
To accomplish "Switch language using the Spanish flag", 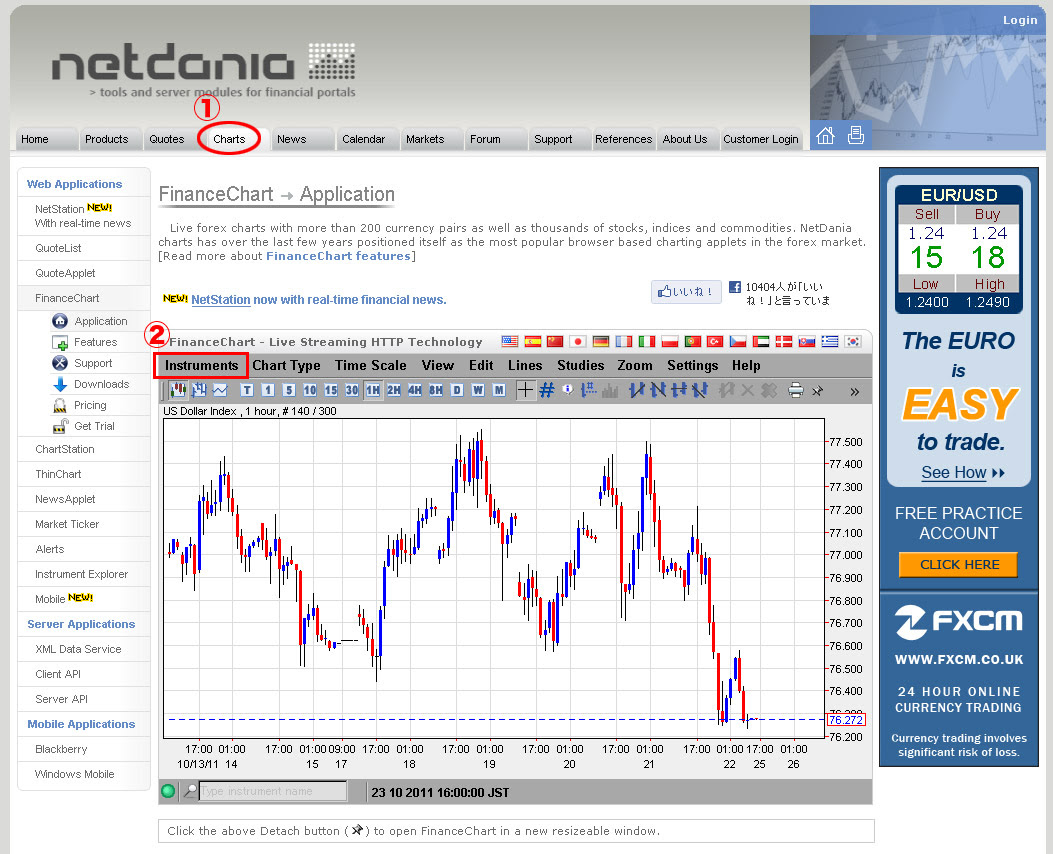I will pyautogui.click(x=533, y=342).
